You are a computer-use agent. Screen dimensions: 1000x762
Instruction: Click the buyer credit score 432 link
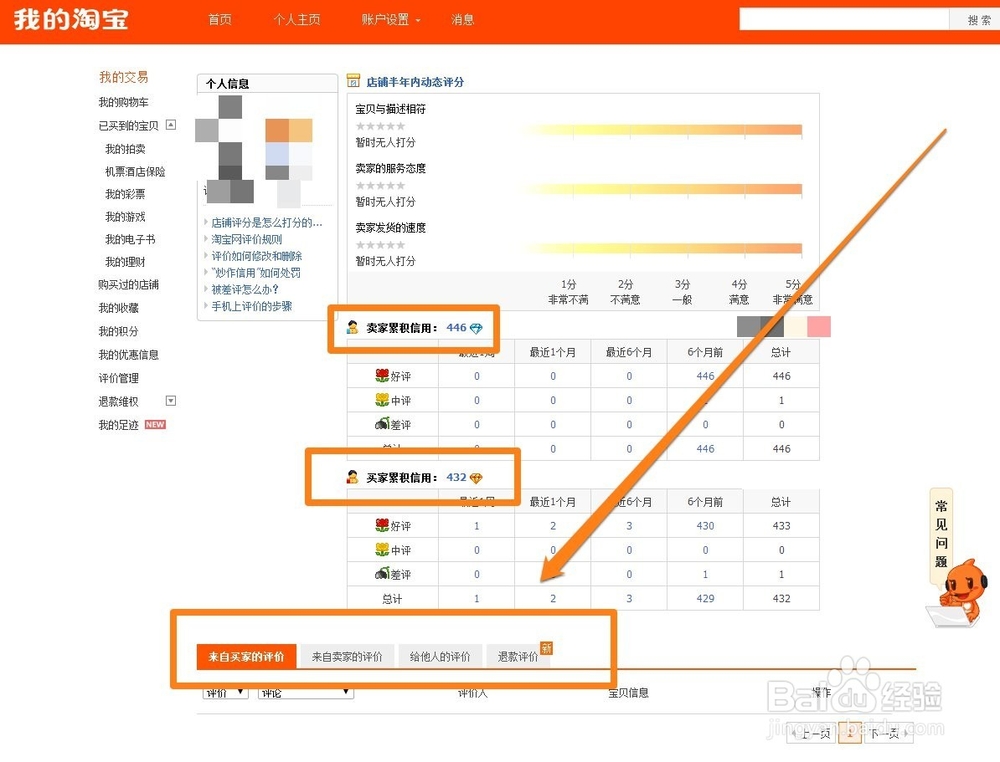(x=456, y=477)
